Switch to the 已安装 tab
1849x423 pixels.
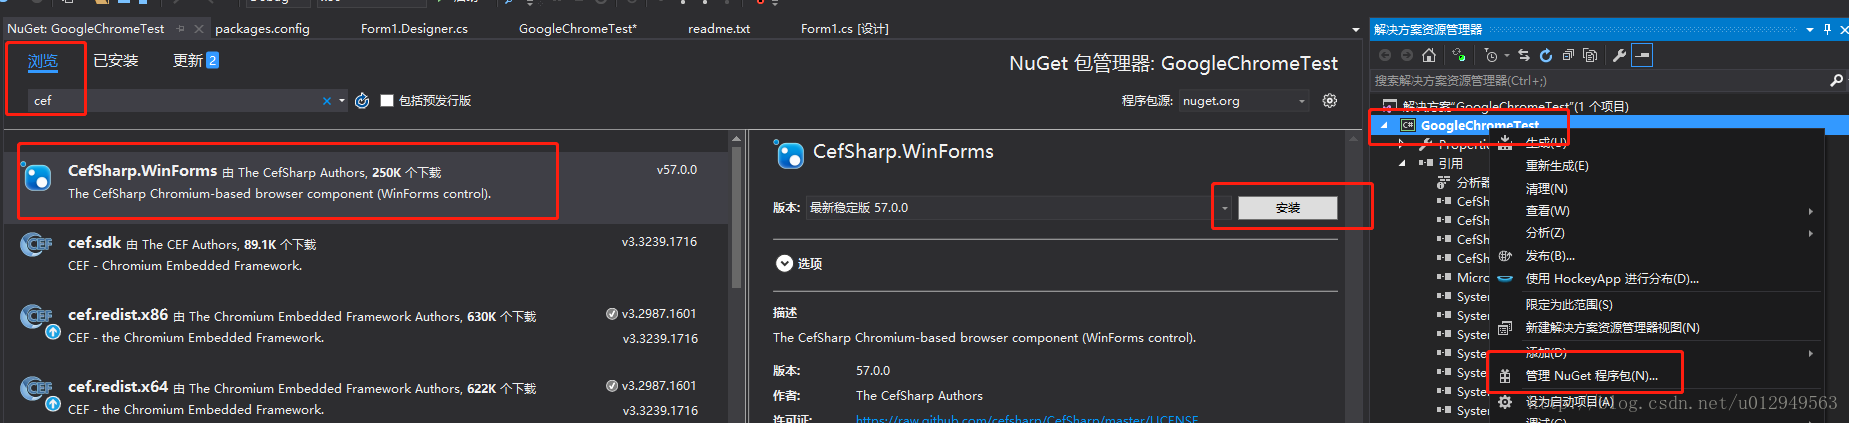tap(116, 60)
